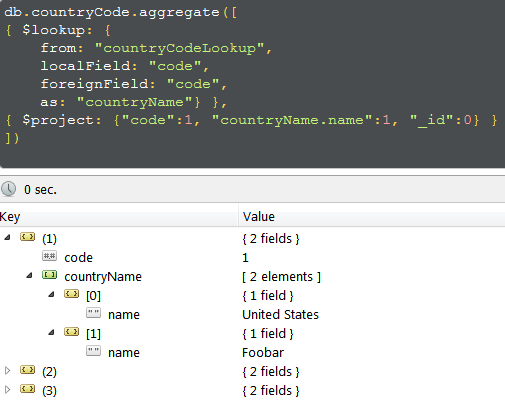
Task: Click the string icon next to United States name
Action: pyautogui.click(x=93, y=313)
